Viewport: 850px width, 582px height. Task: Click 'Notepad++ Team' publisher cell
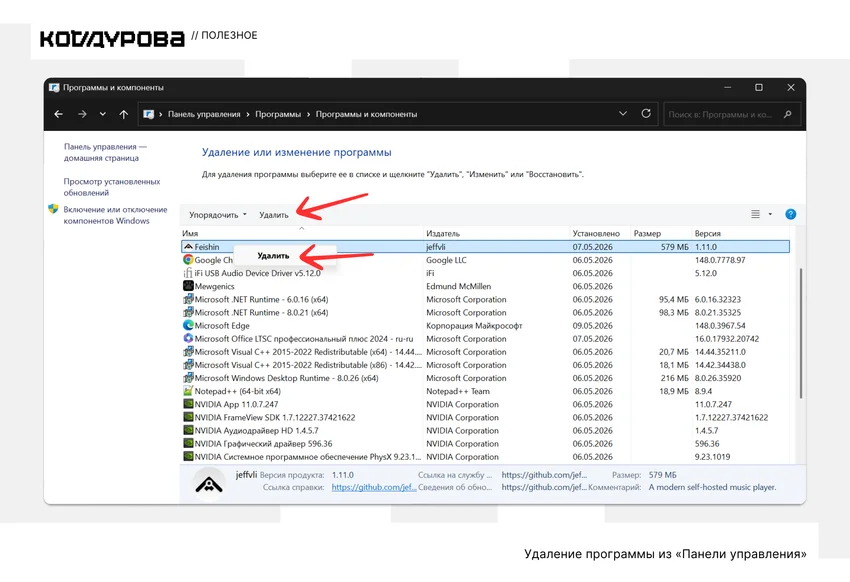pyautogui.click(x=458, y=391)
